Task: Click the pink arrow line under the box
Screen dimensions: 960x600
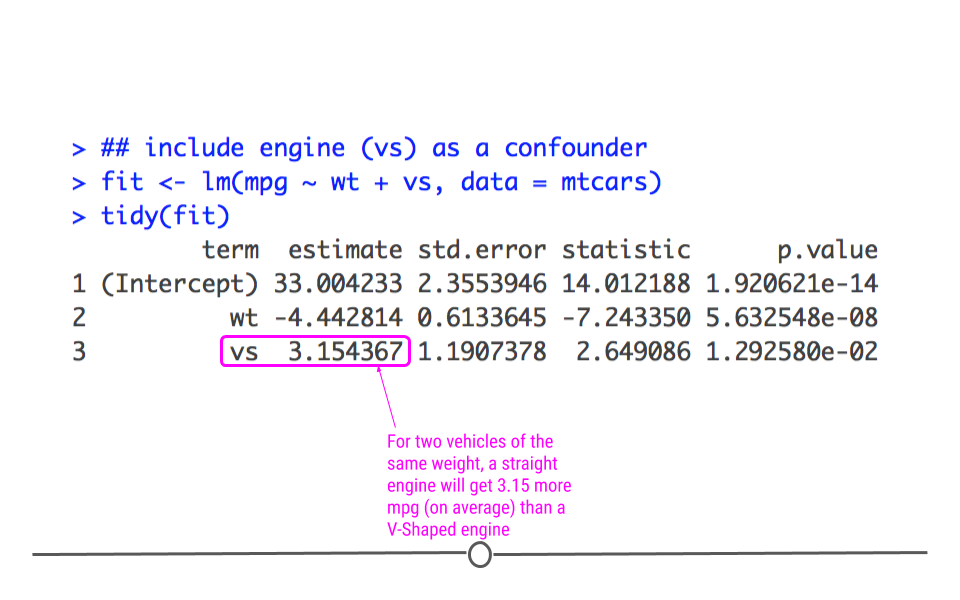Action: tap(386, 397)
